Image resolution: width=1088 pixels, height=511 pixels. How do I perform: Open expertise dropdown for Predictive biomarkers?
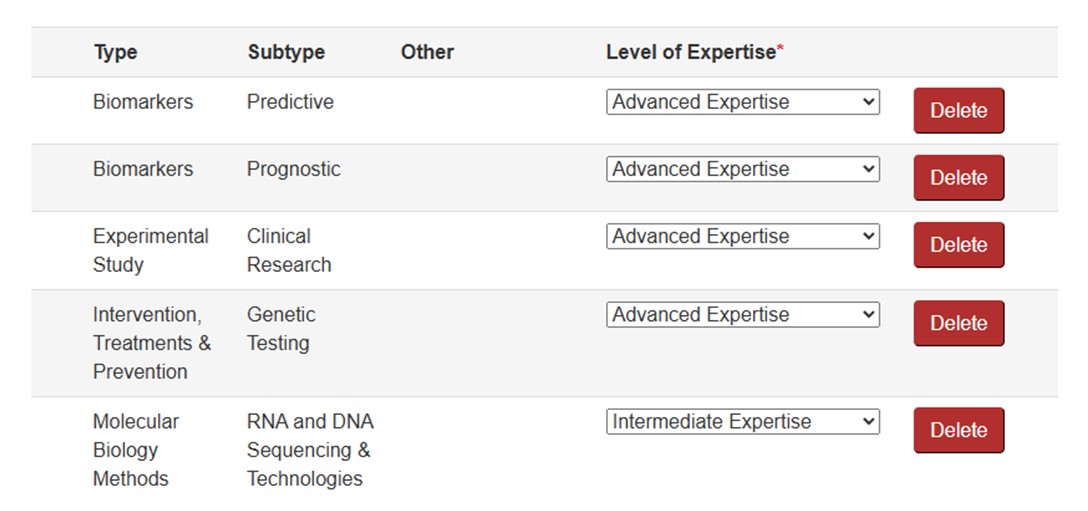(742, 102)
